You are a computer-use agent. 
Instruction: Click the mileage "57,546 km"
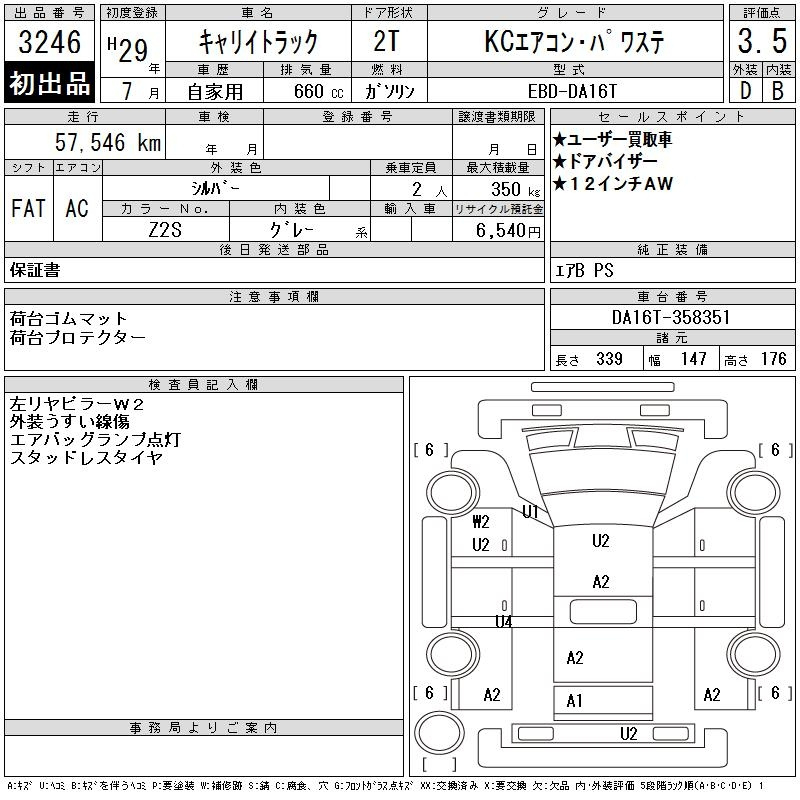(108, 142)
